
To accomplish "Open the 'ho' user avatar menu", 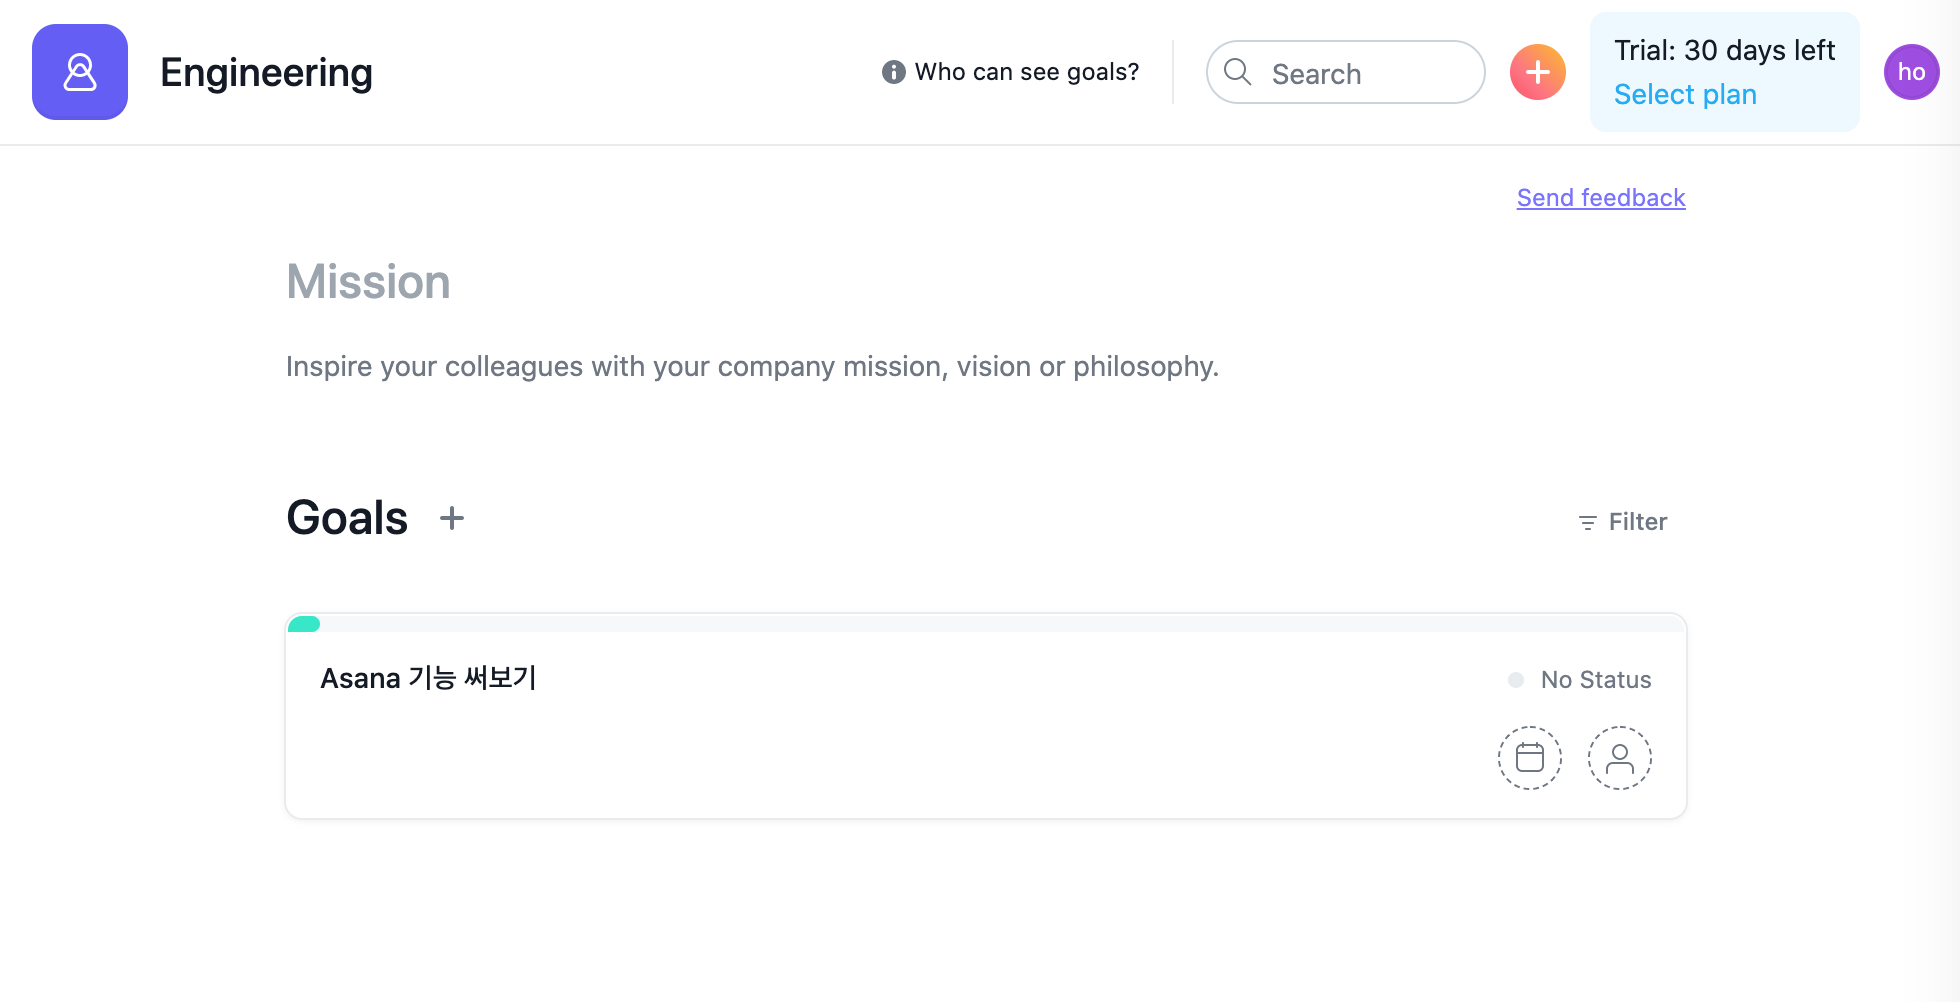I will click(x=1911, y=72).
